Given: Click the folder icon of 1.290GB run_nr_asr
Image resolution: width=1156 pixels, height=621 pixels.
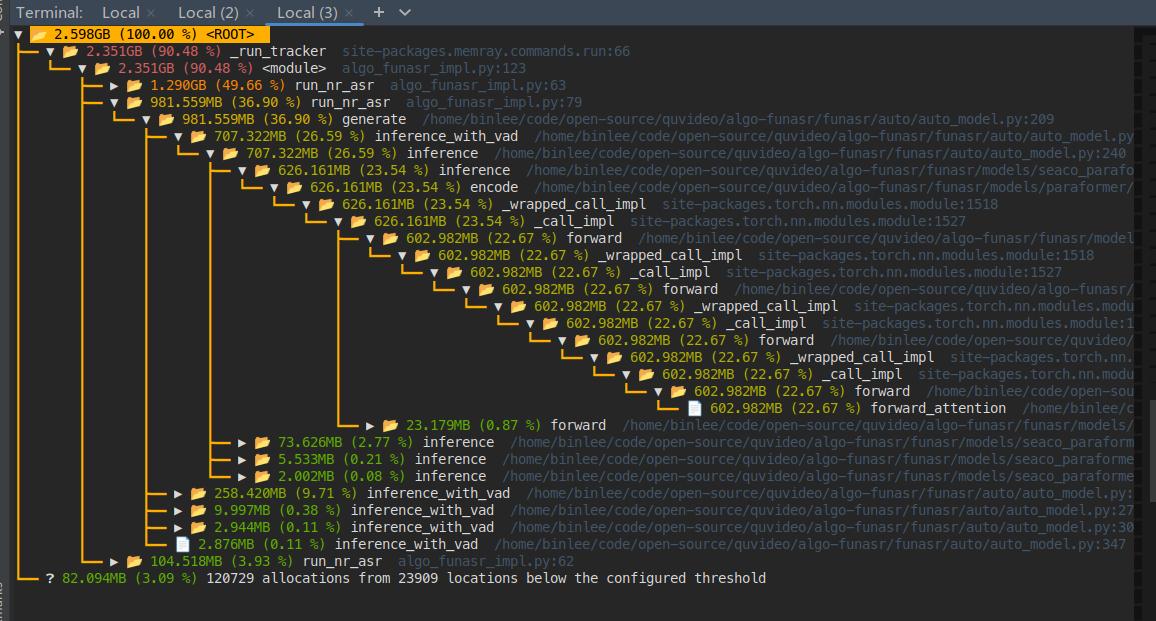Looking at the screenshot, I should coord(135,86).
